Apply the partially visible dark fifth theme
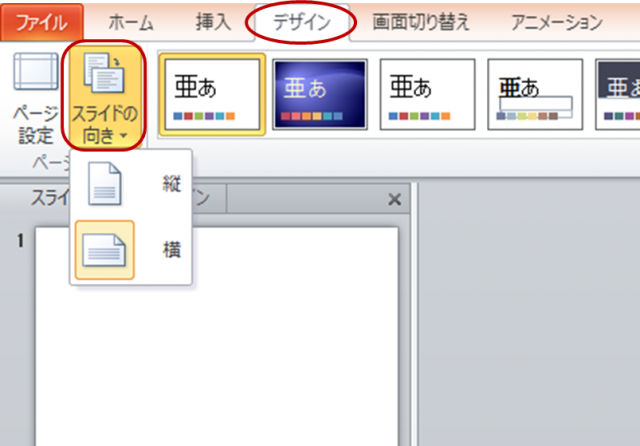 click(x=617, y=95)
